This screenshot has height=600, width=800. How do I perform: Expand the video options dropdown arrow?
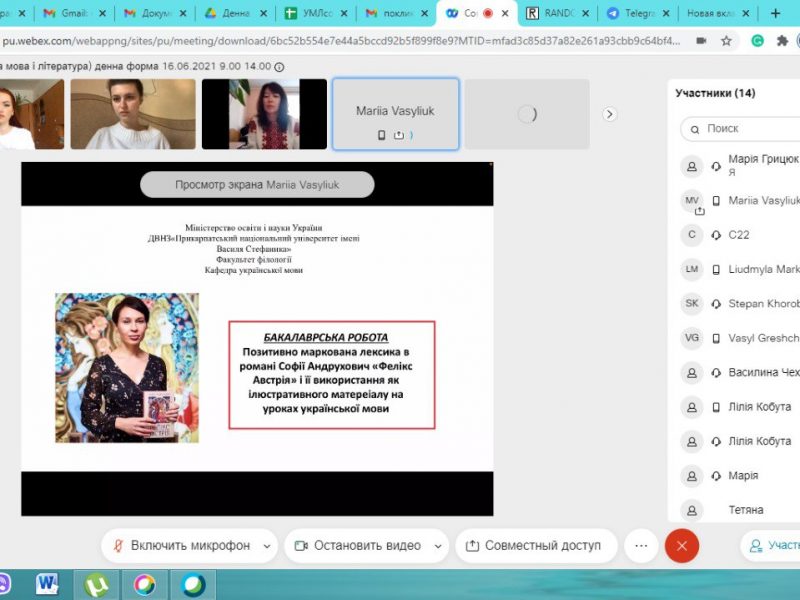click(436, 546)
